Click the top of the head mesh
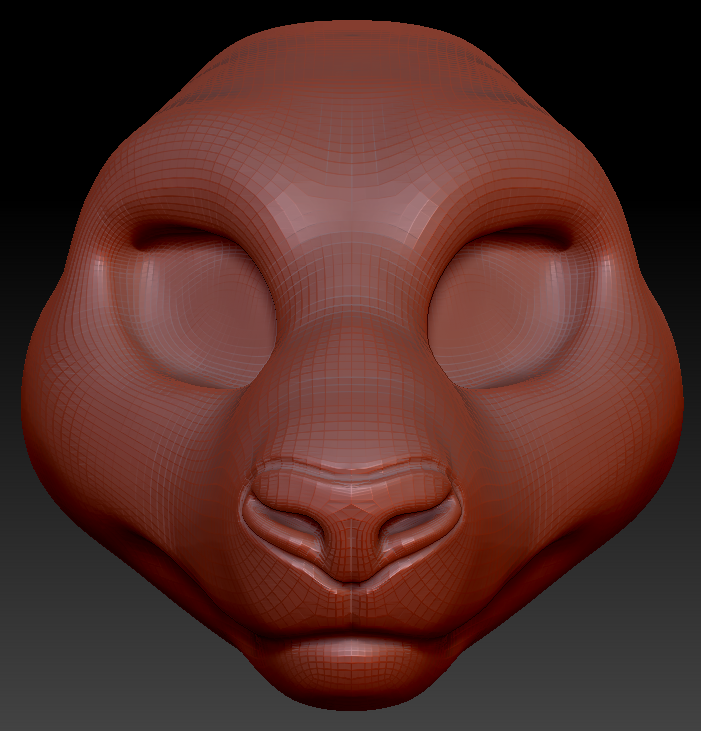This screenshot has width=701, height=731. (352, 50)
